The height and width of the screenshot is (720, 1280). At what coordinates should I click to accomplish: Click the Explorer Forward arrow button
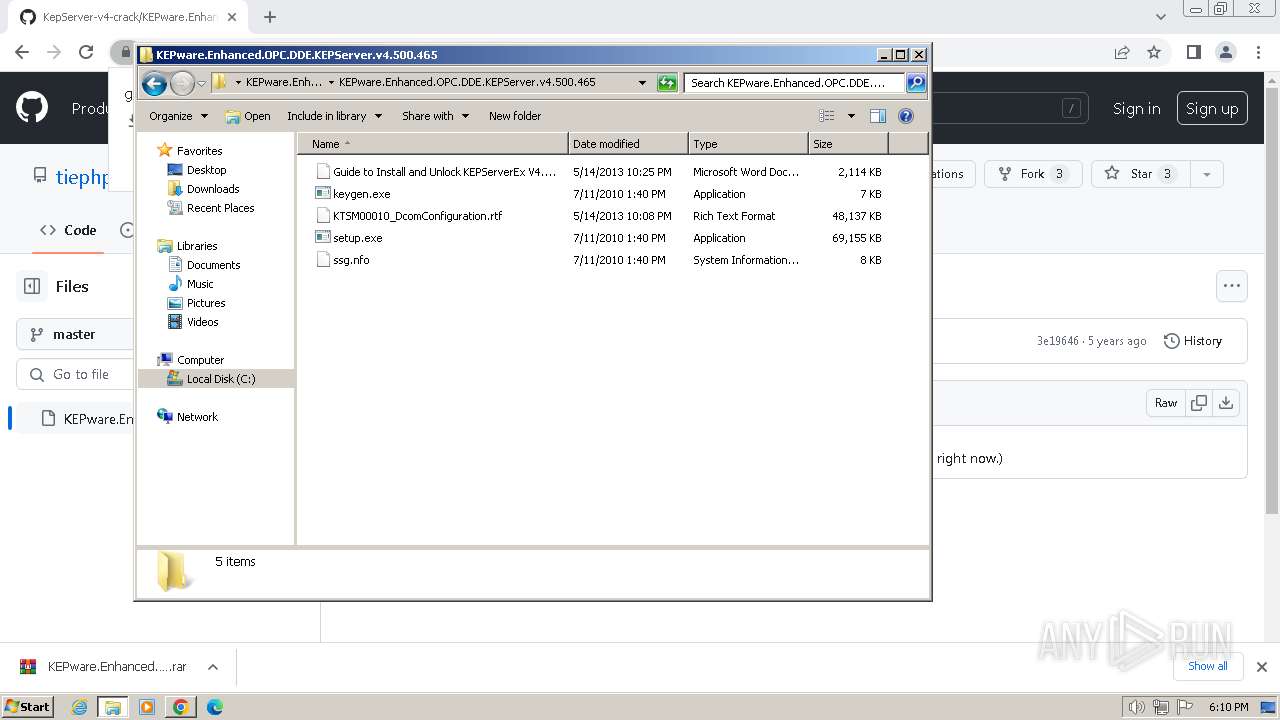pos(182,84)
